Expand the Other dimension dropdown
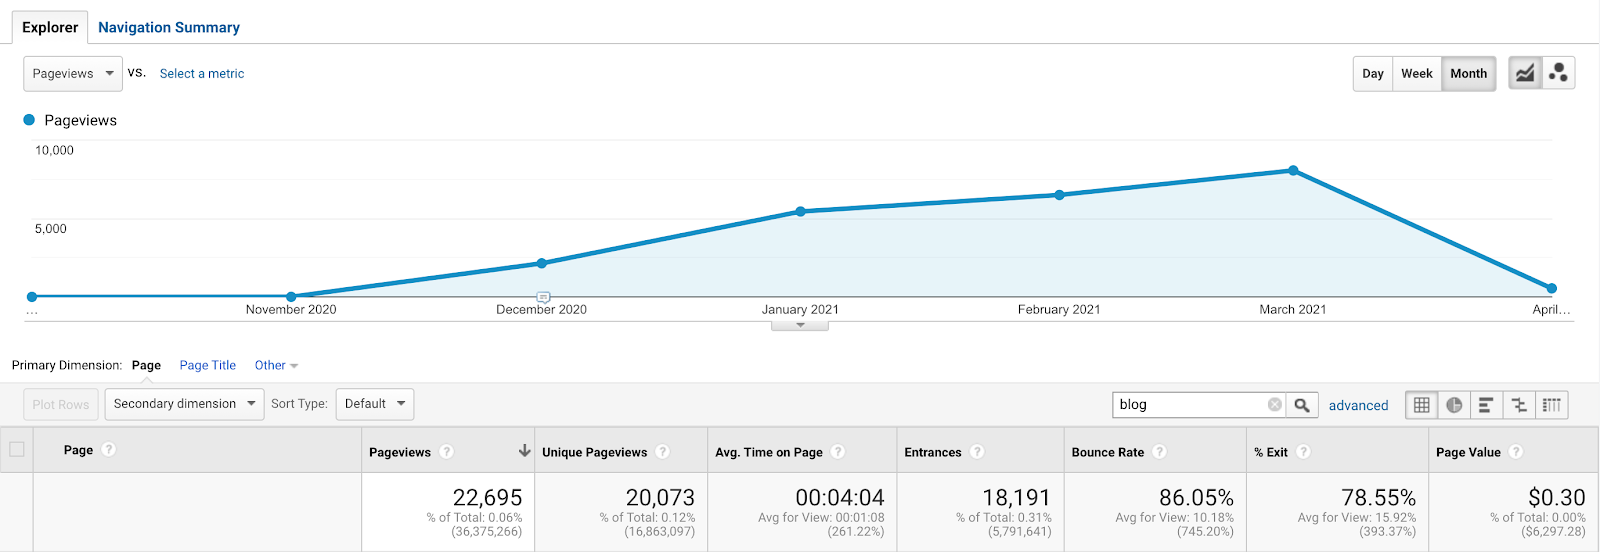The width and height of the screenshot is (1600, 552). (276, 365)
